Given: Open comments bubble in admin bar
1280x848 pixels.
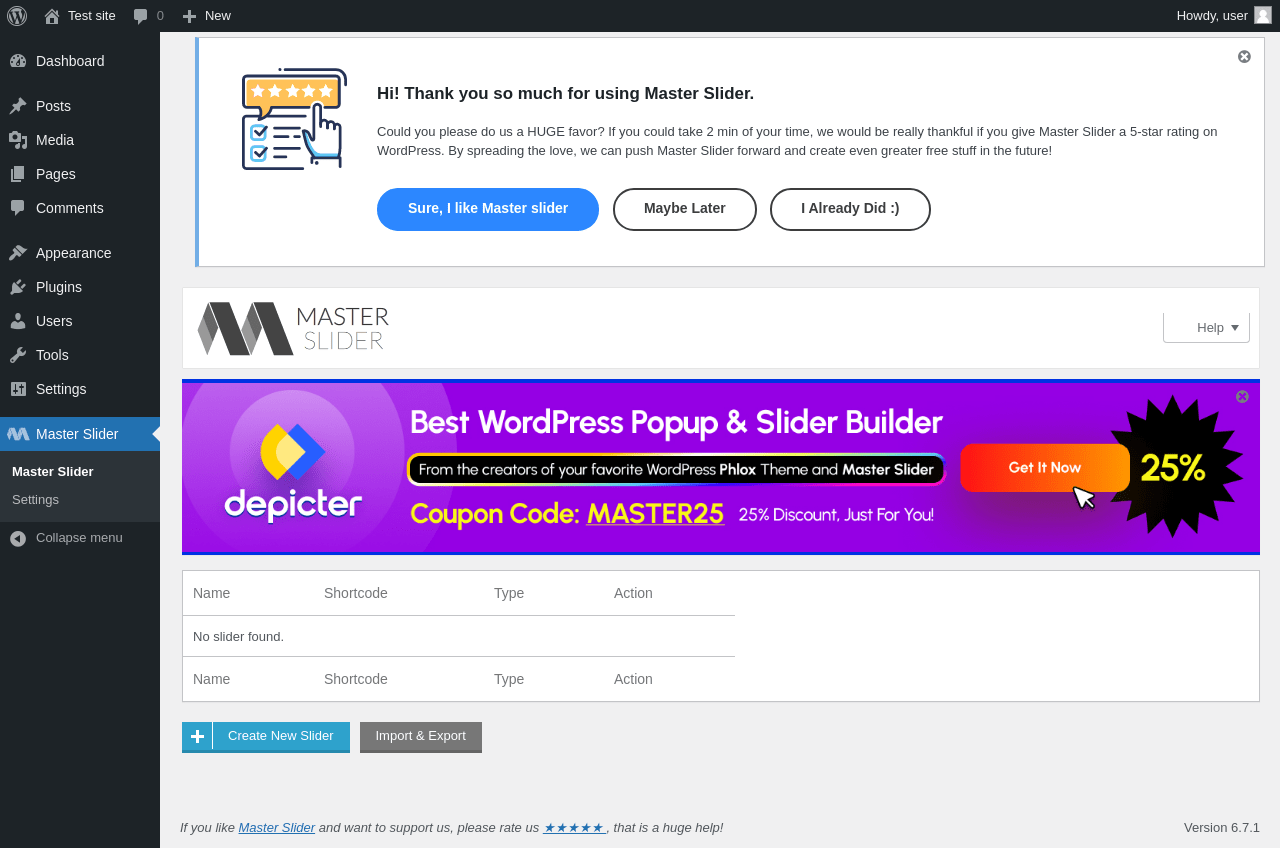Looking at the screenshot, I should (148, 15).
